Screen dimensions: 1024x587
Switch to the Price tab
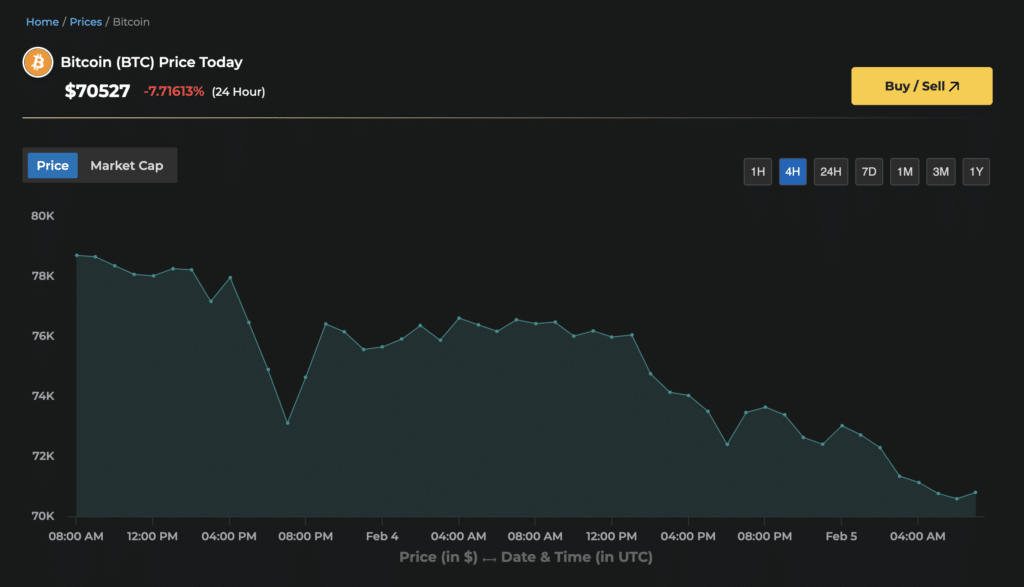point(53,166)
